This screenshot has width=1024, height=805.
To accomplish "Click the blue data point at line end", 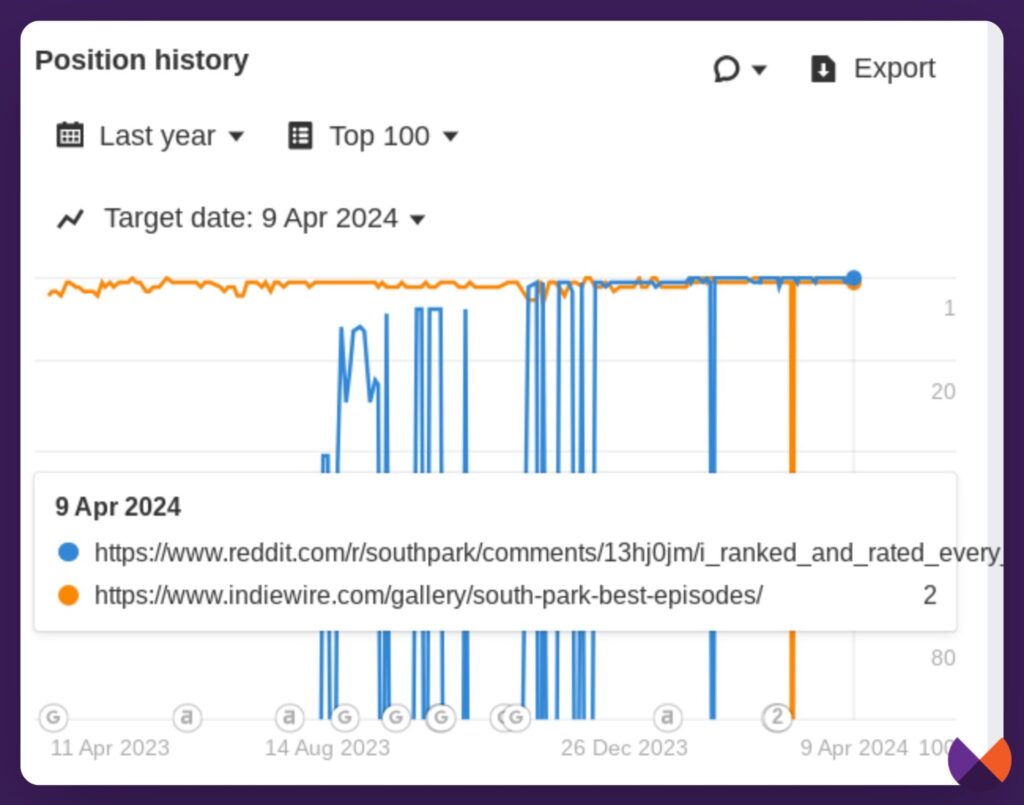I will 853,279.
